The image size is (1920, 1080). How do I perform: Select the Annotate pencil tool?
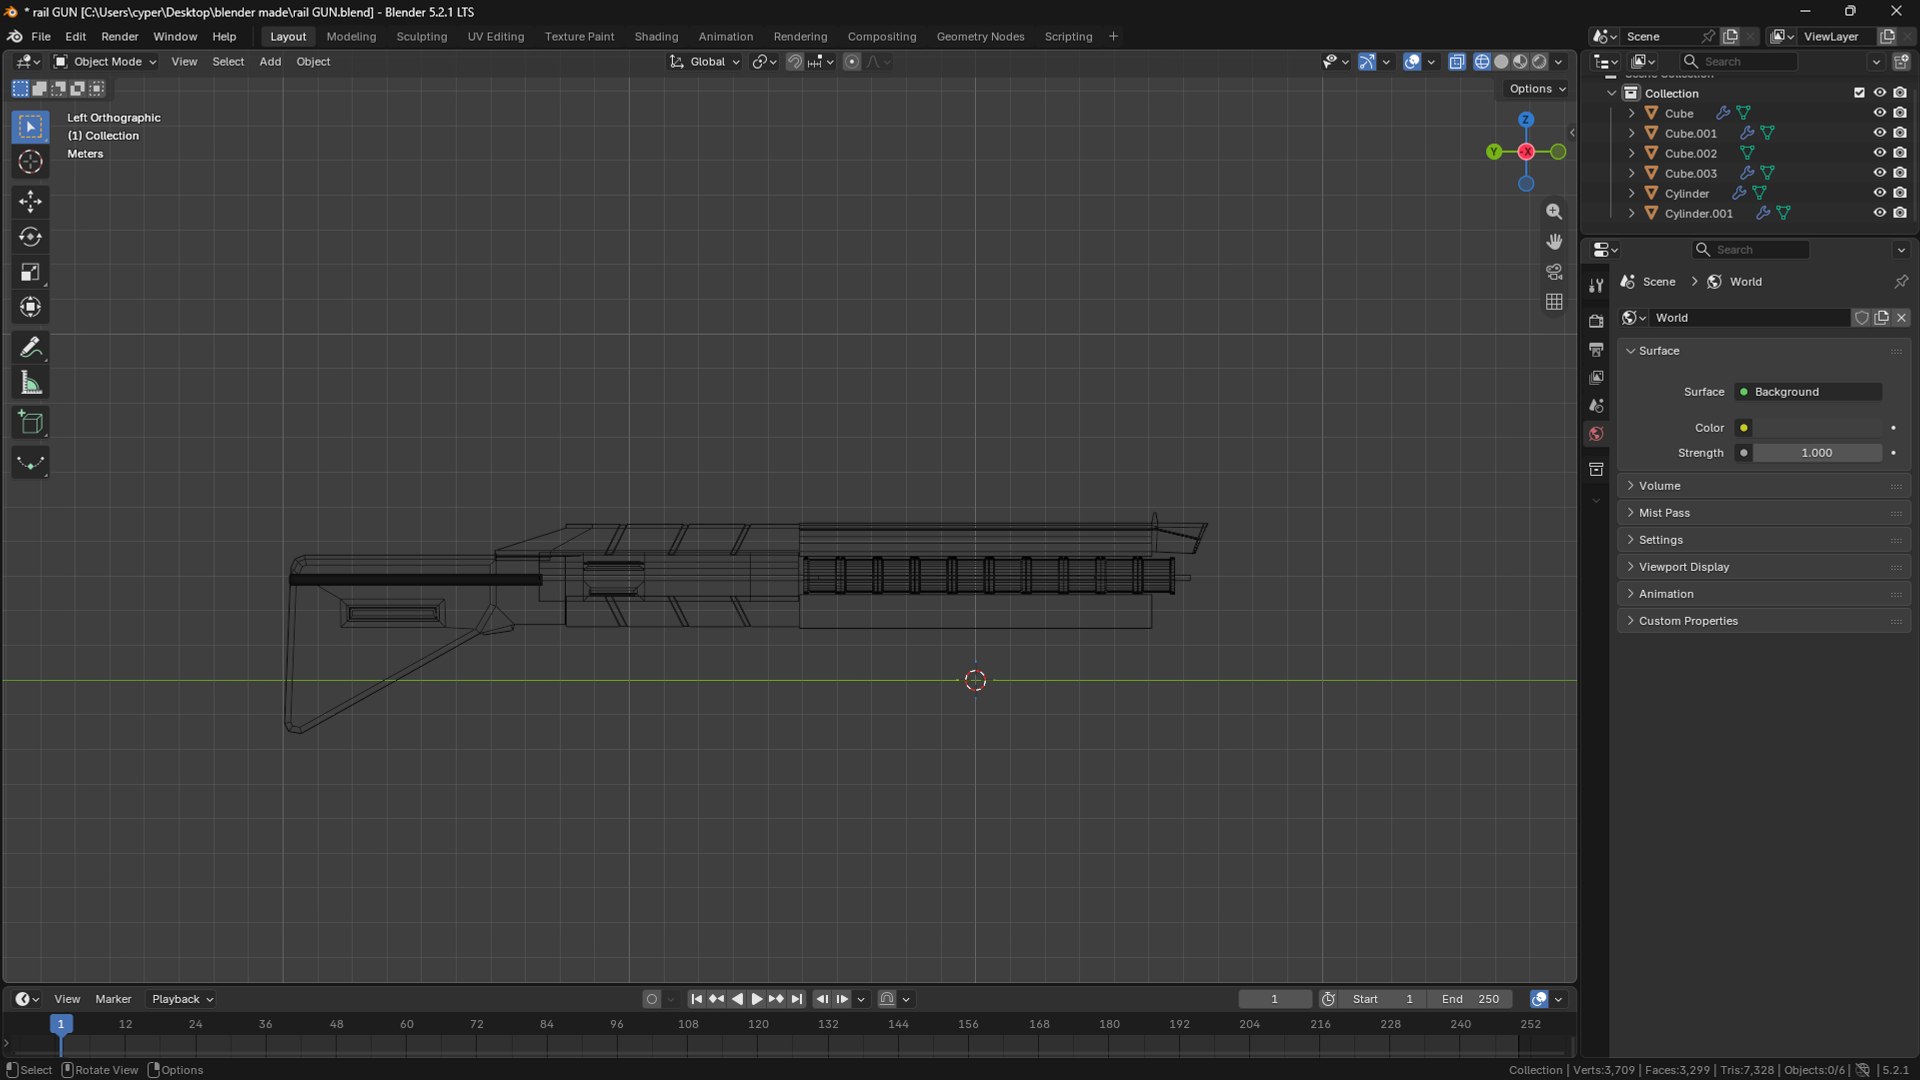pos(30,347)
